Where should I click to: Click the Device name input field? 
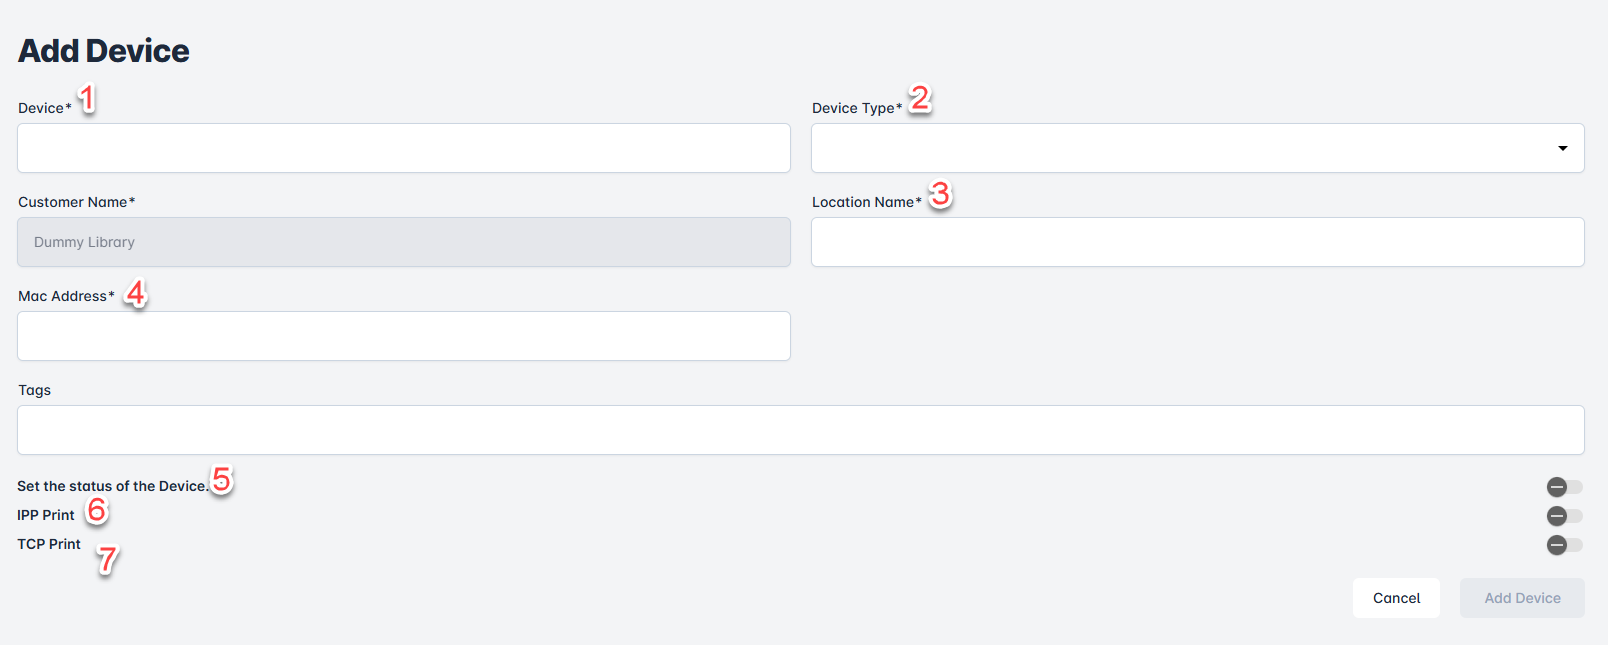[403, 148]
